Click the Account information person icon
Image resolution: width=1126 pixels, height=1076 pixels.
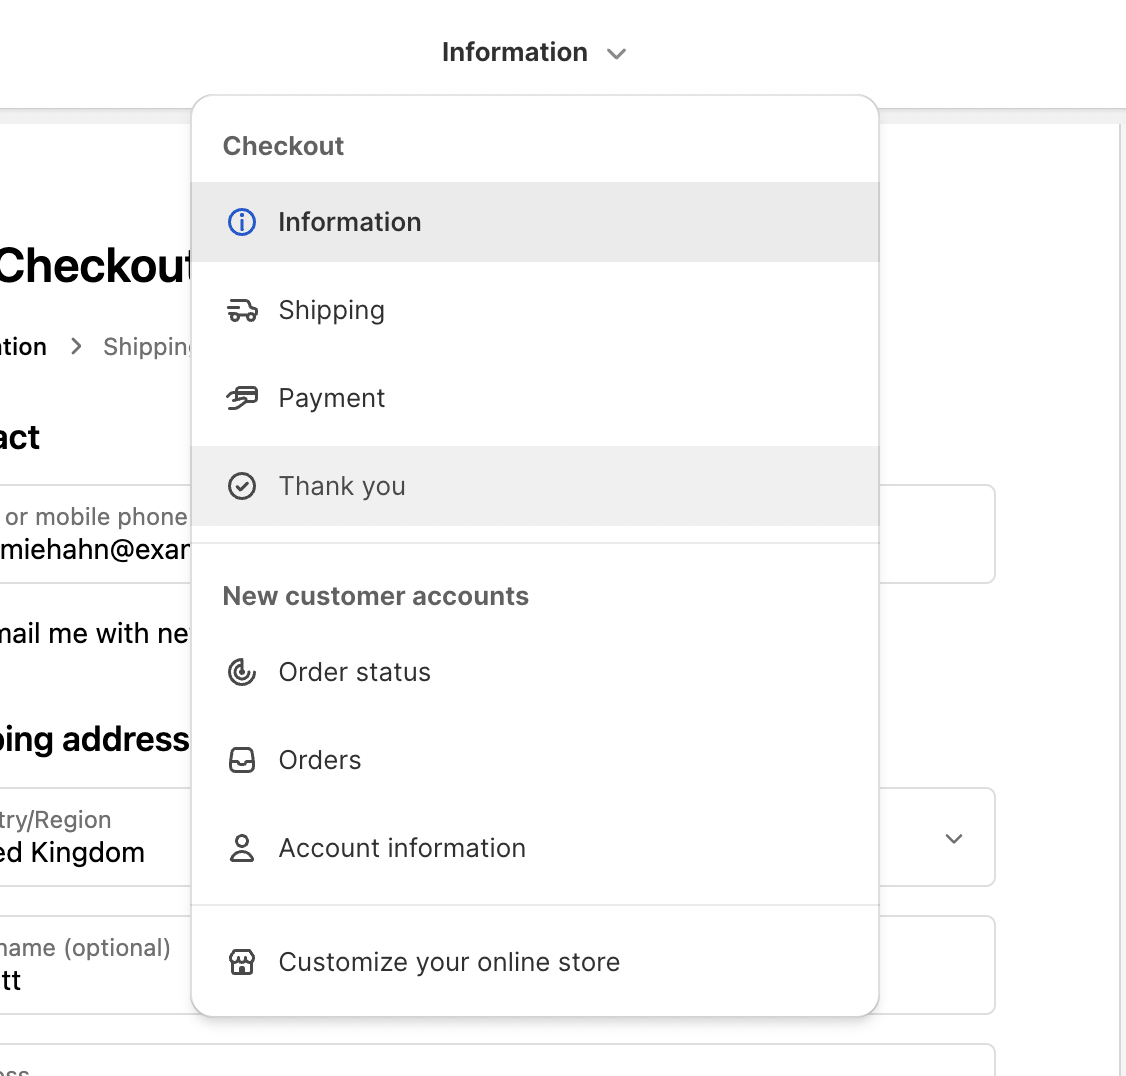point(242,848)
